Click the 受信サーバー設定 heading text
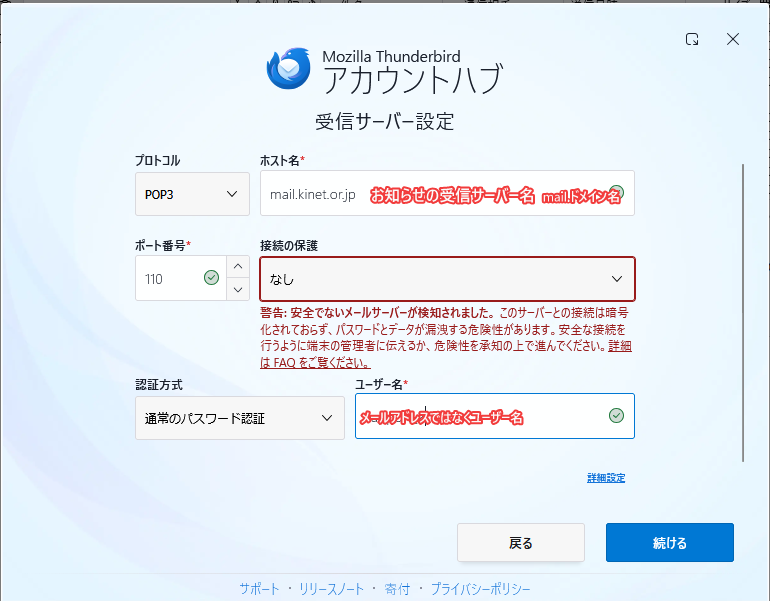 point(385,122)
